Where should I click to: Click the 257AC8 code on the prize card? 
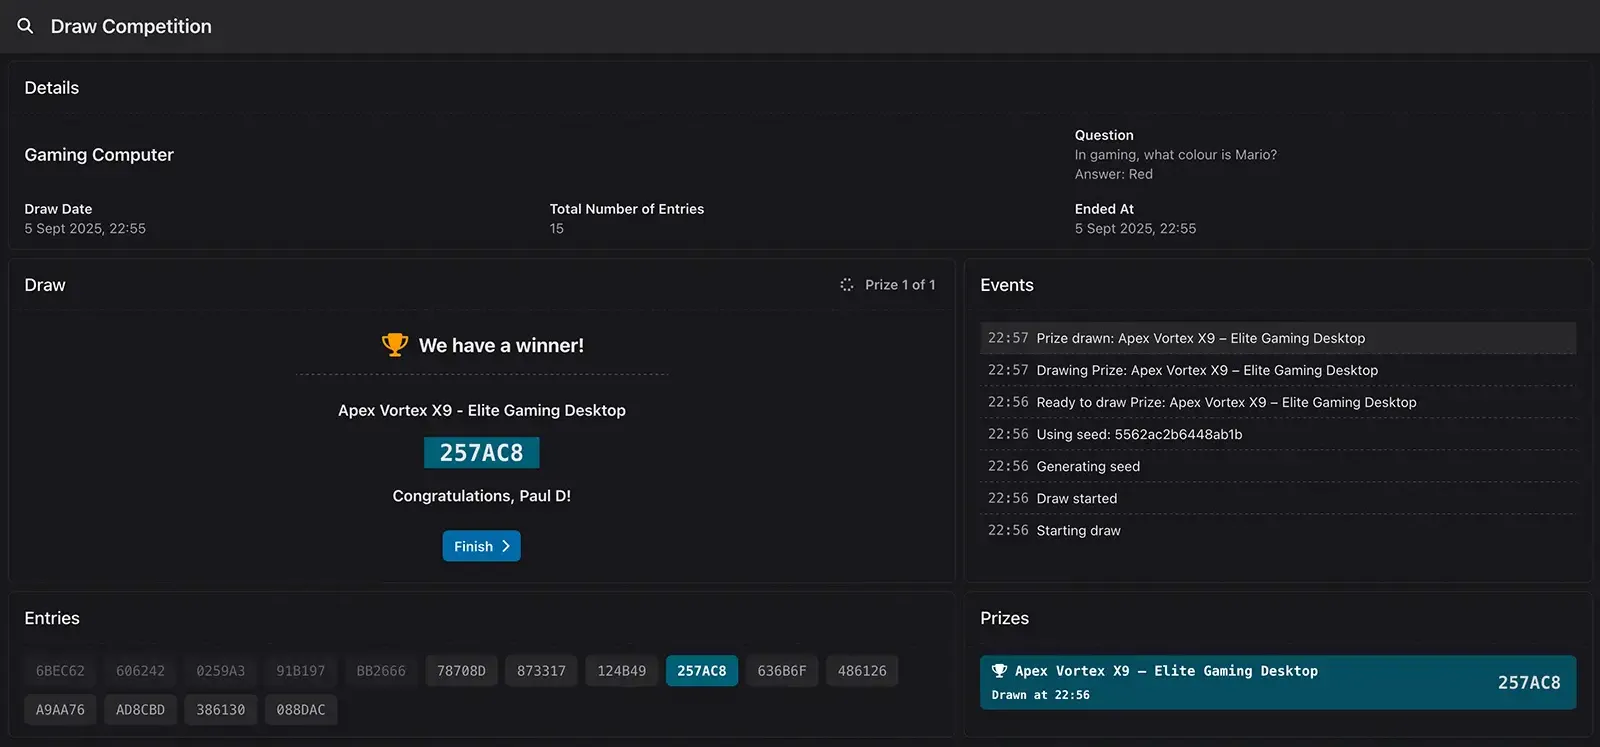tap(1529, 683)
